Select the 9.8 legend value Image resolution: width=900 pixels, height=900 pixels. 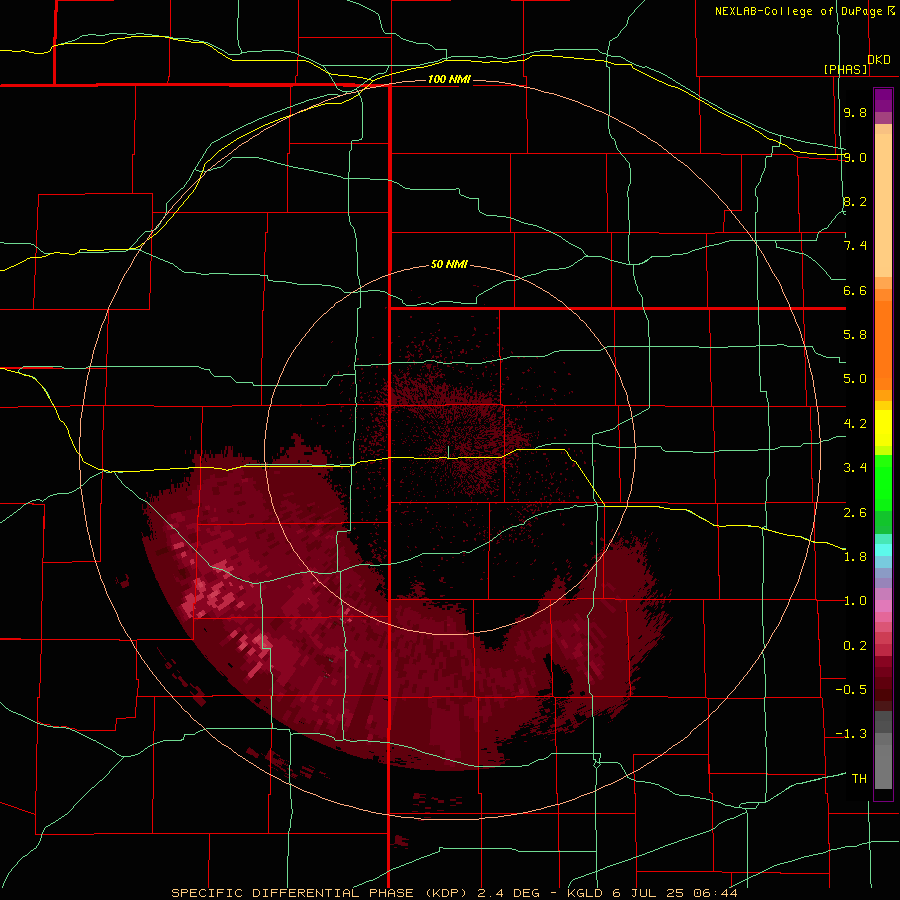pyautogui.click(x=855, y=113)
